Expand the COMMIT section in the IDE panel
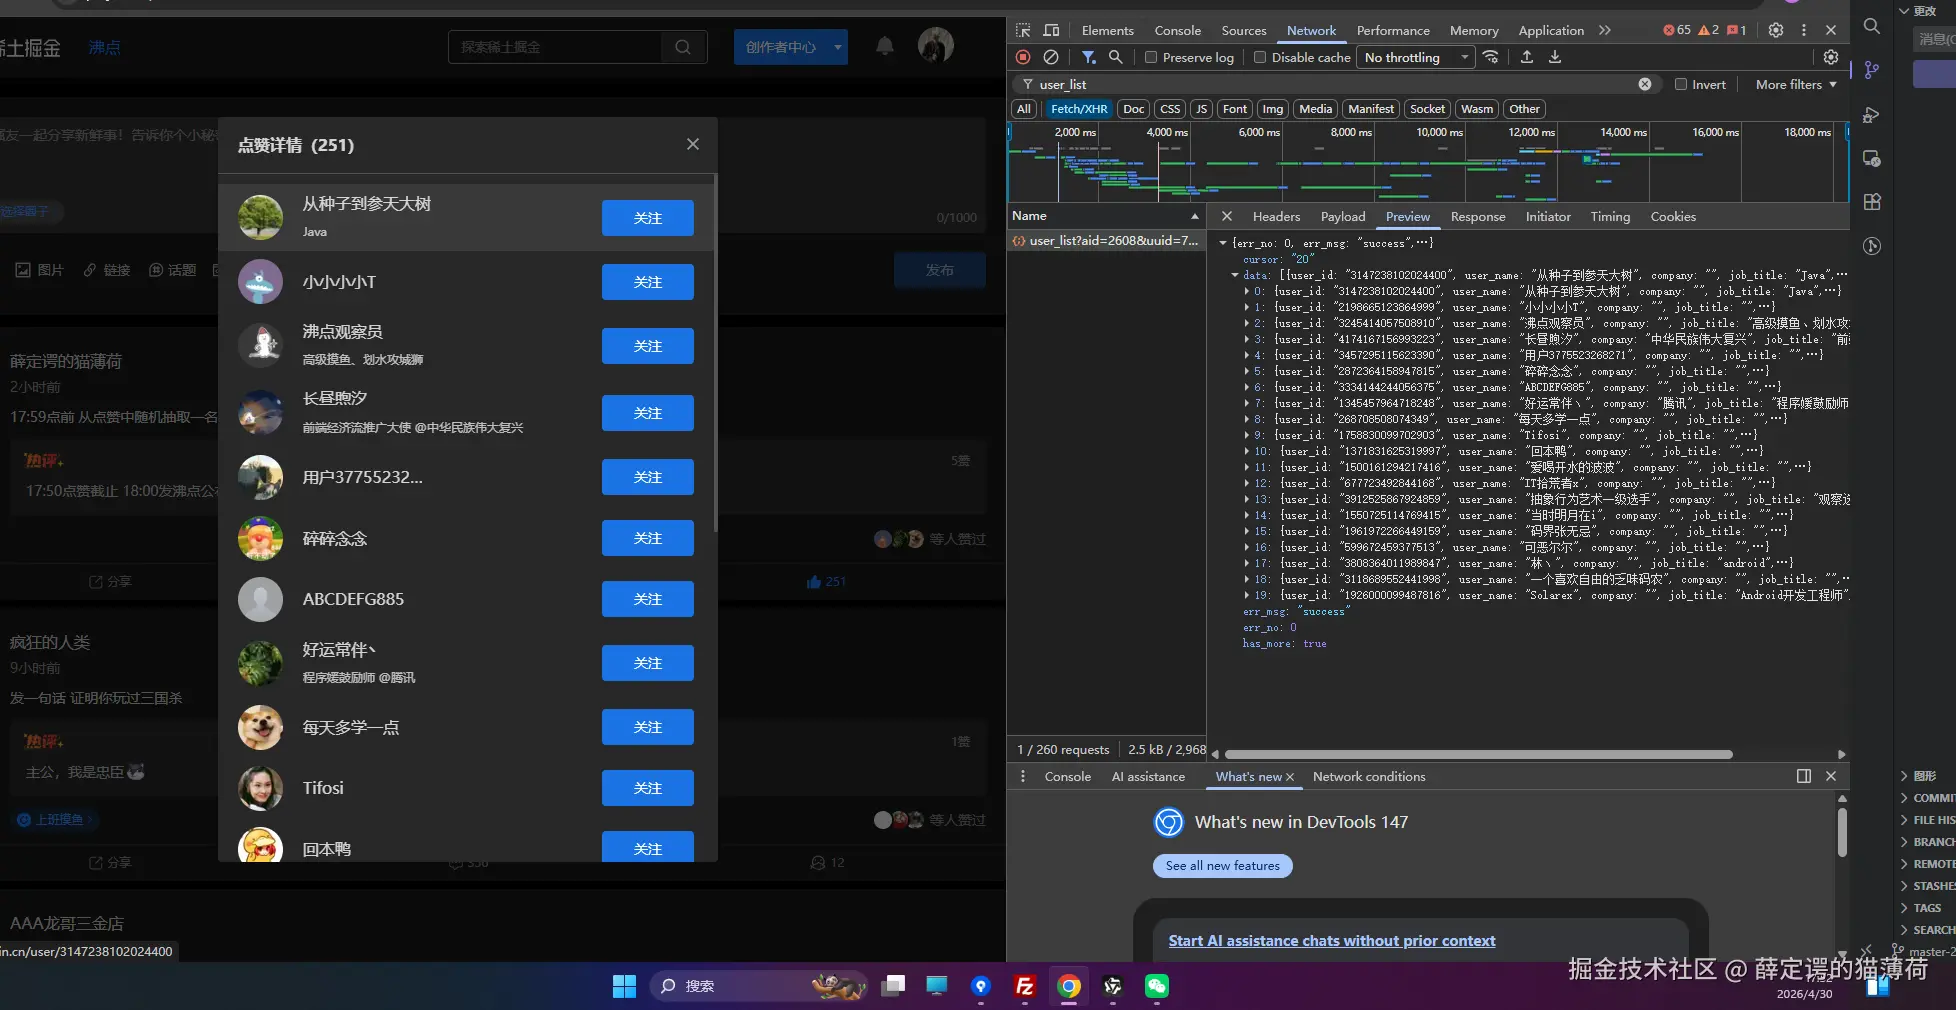 1904,798
